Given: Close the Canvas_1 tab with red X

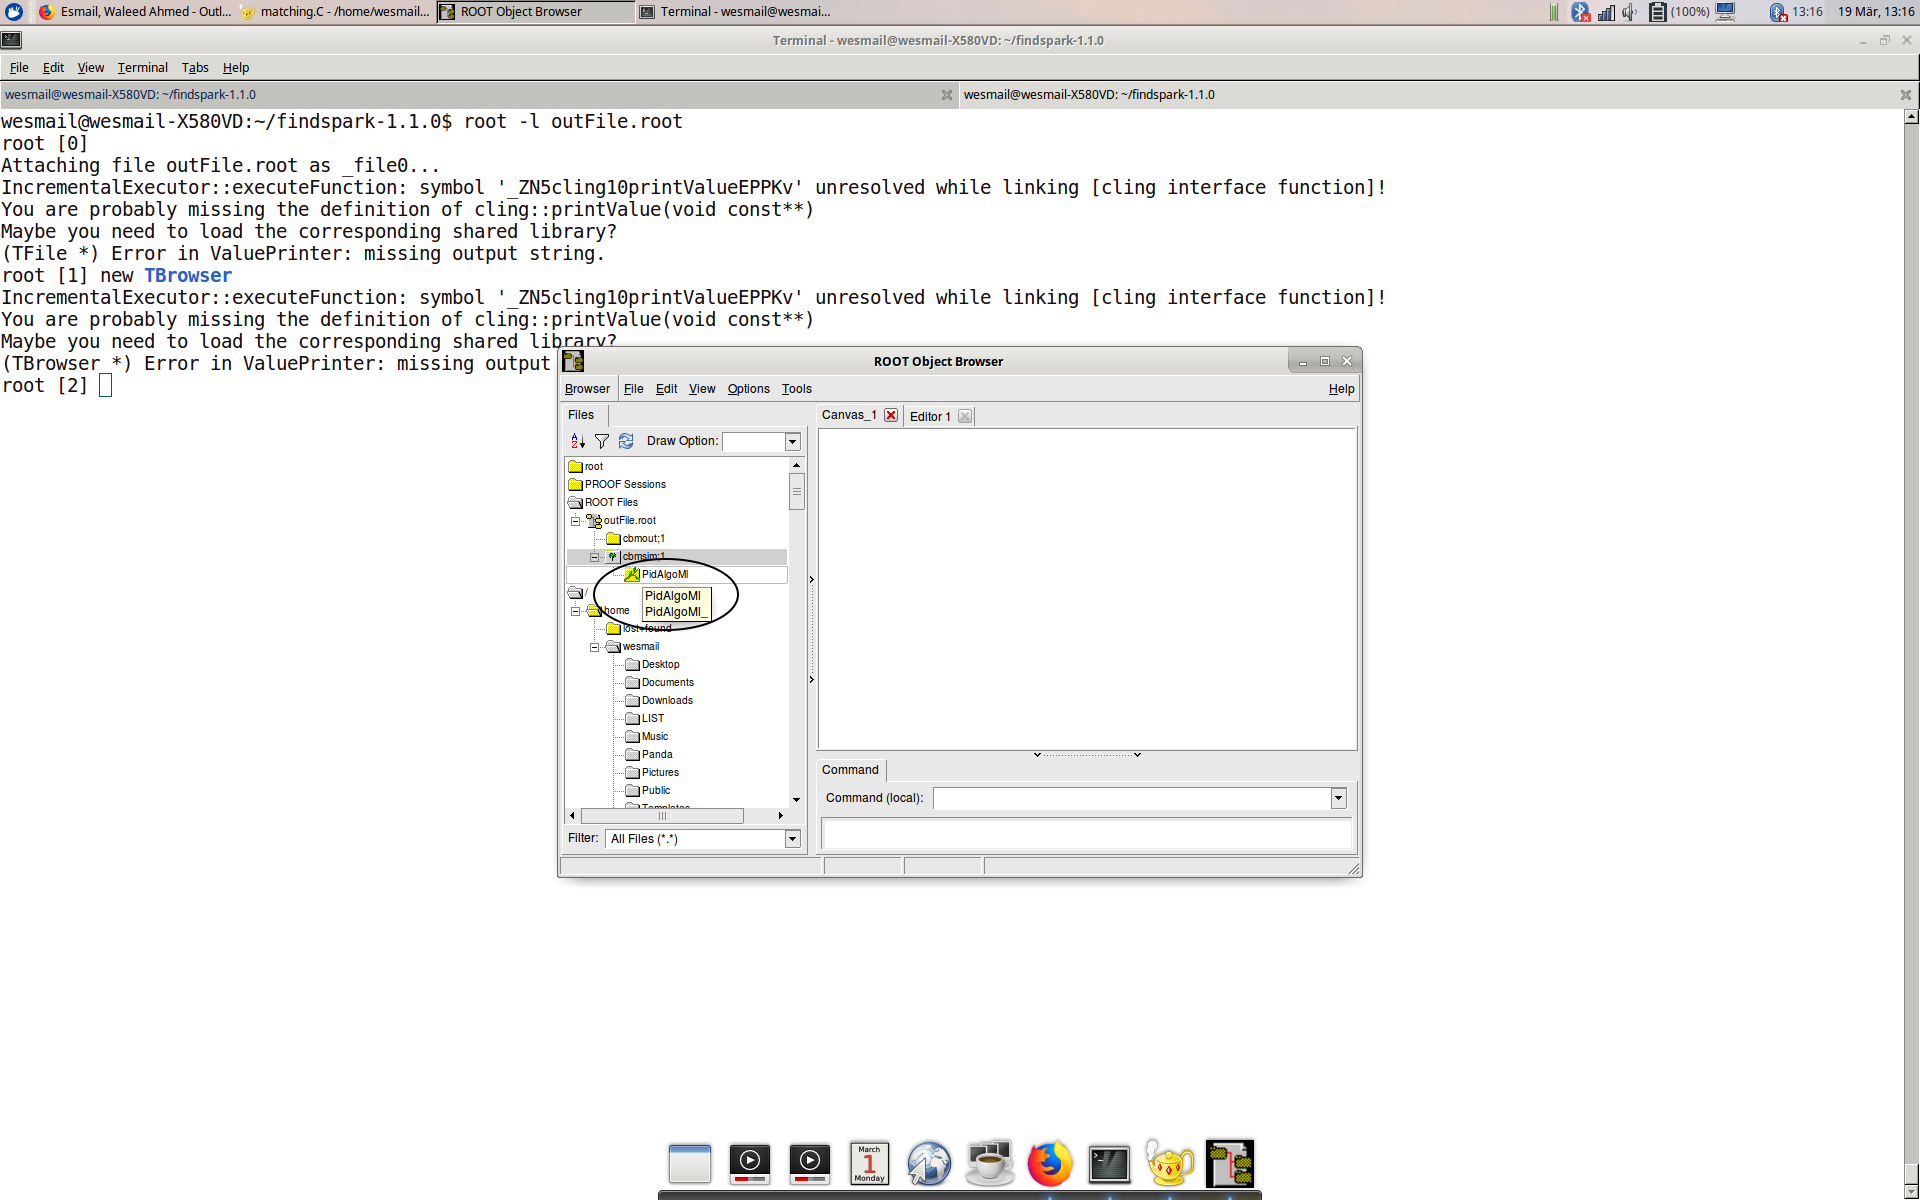Looking at the screenshot, I should tap(891, 415).
